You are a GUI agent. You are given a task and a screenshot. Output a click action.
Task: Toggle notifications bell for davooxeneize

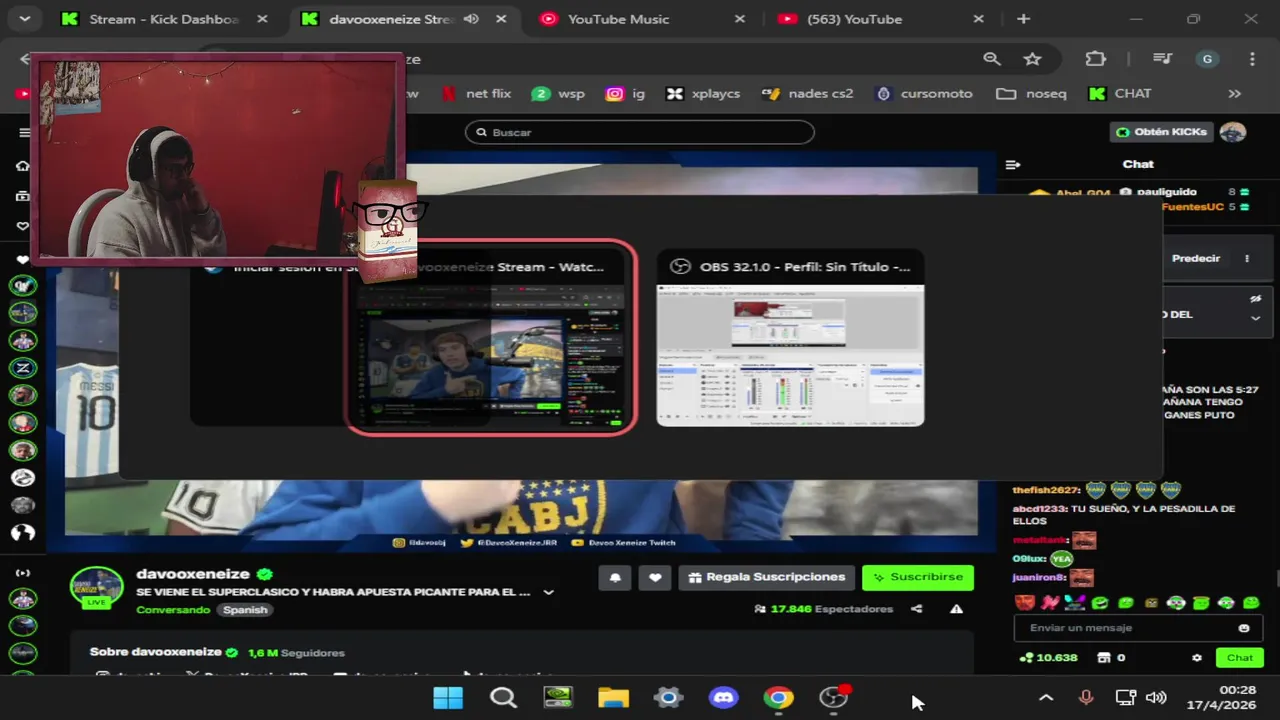click(615, 577)
